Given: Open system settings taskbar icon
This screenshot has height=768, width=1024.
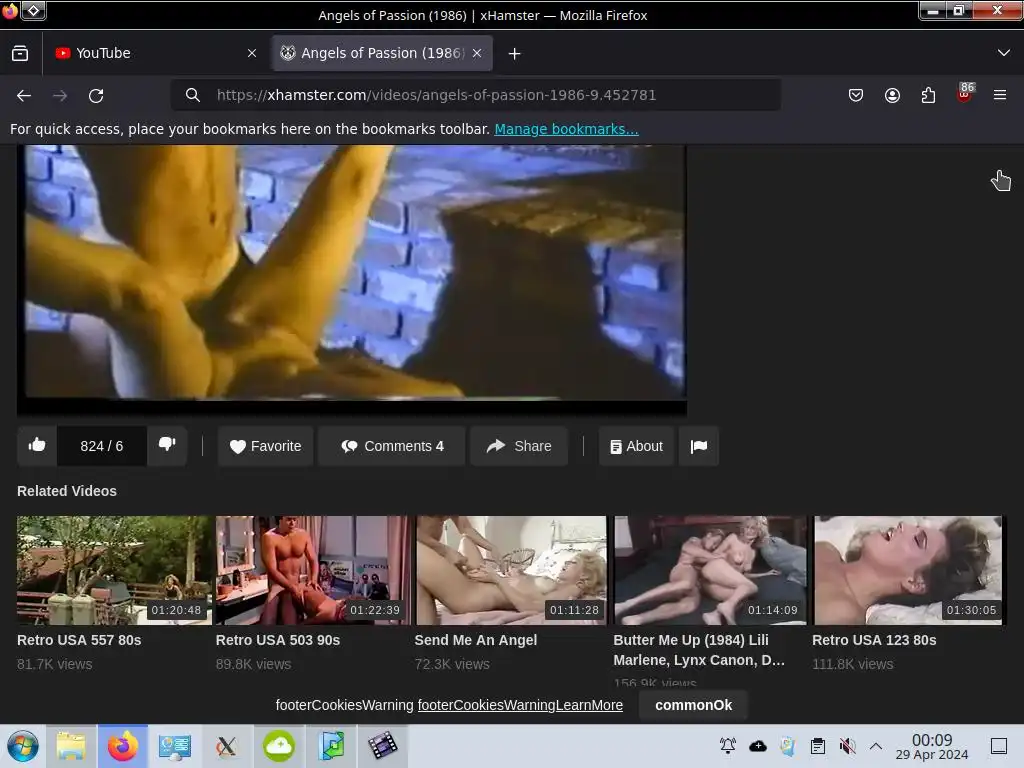Looking at the screenshot, I should tap(174, 746).
